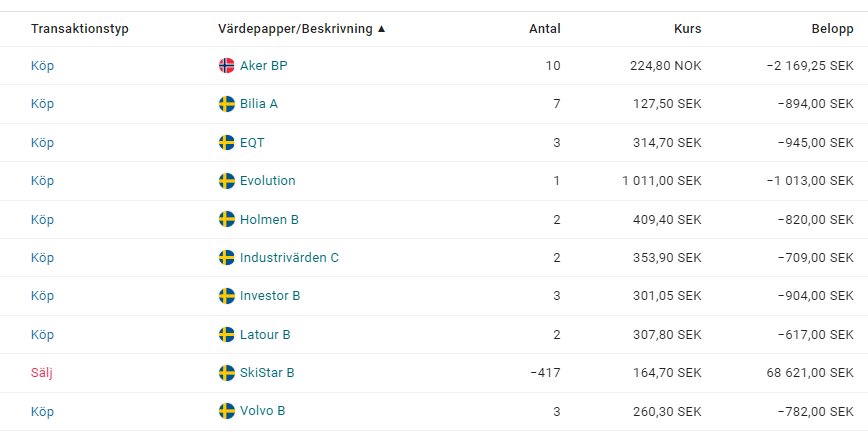This screenshot has width=868, height=442.
Task: Click the Kurs column header
Action: (x=687, y=29)
